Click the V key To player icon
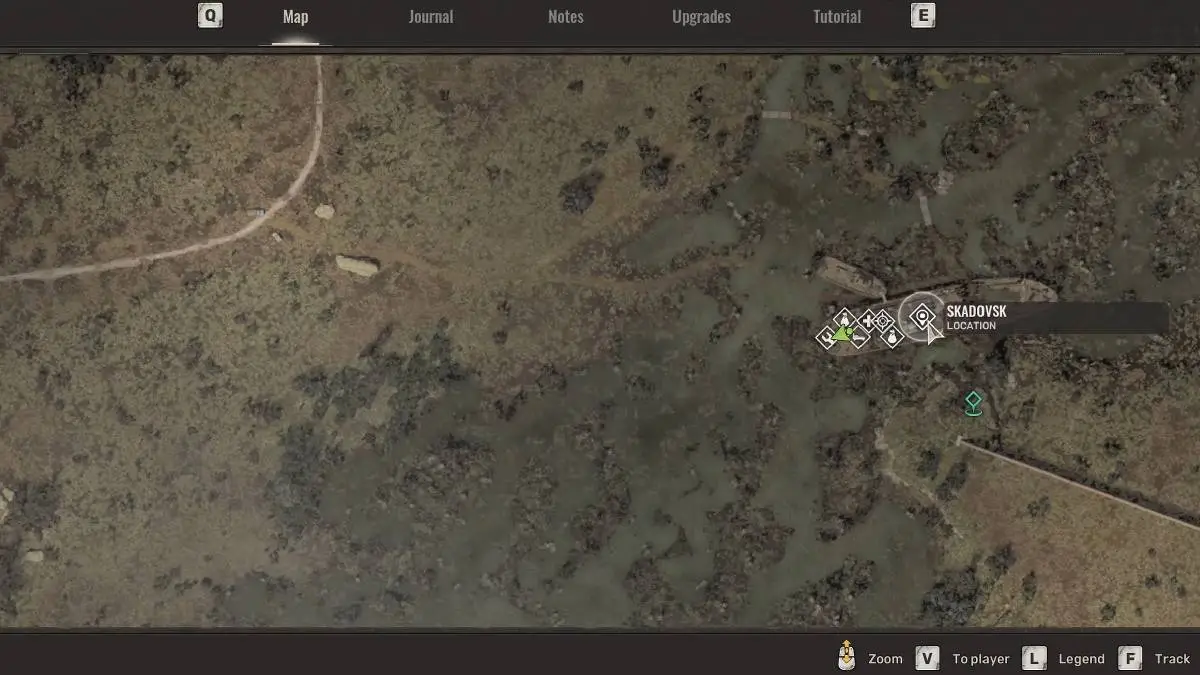The height and width of the screenshot is (675, 1200). click(927, 658)
